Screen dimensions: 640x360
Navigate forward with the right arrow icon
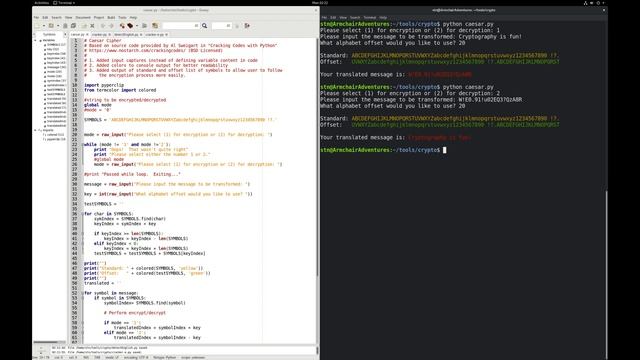click(111, 26)
